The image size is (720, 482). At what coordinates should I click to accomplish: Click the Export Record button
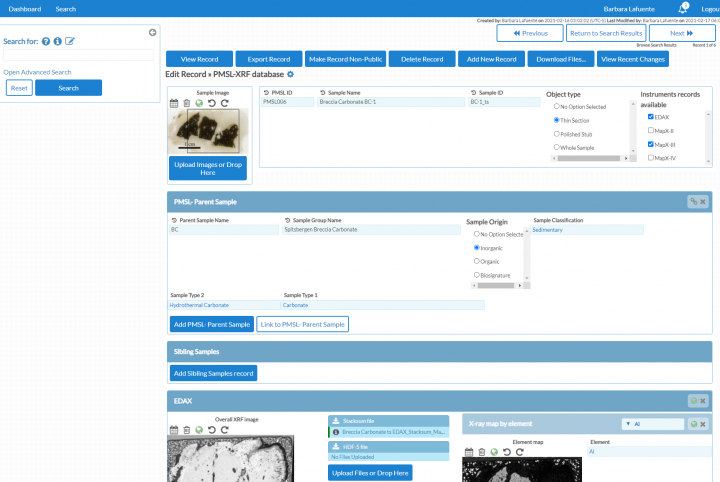(269, 59)
